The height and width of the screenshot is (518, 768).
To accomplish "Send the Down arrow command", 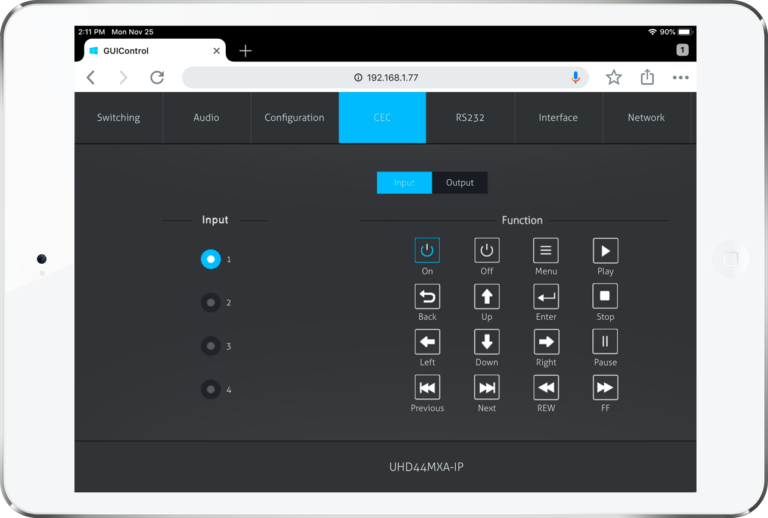I will [x=487, y=342].
